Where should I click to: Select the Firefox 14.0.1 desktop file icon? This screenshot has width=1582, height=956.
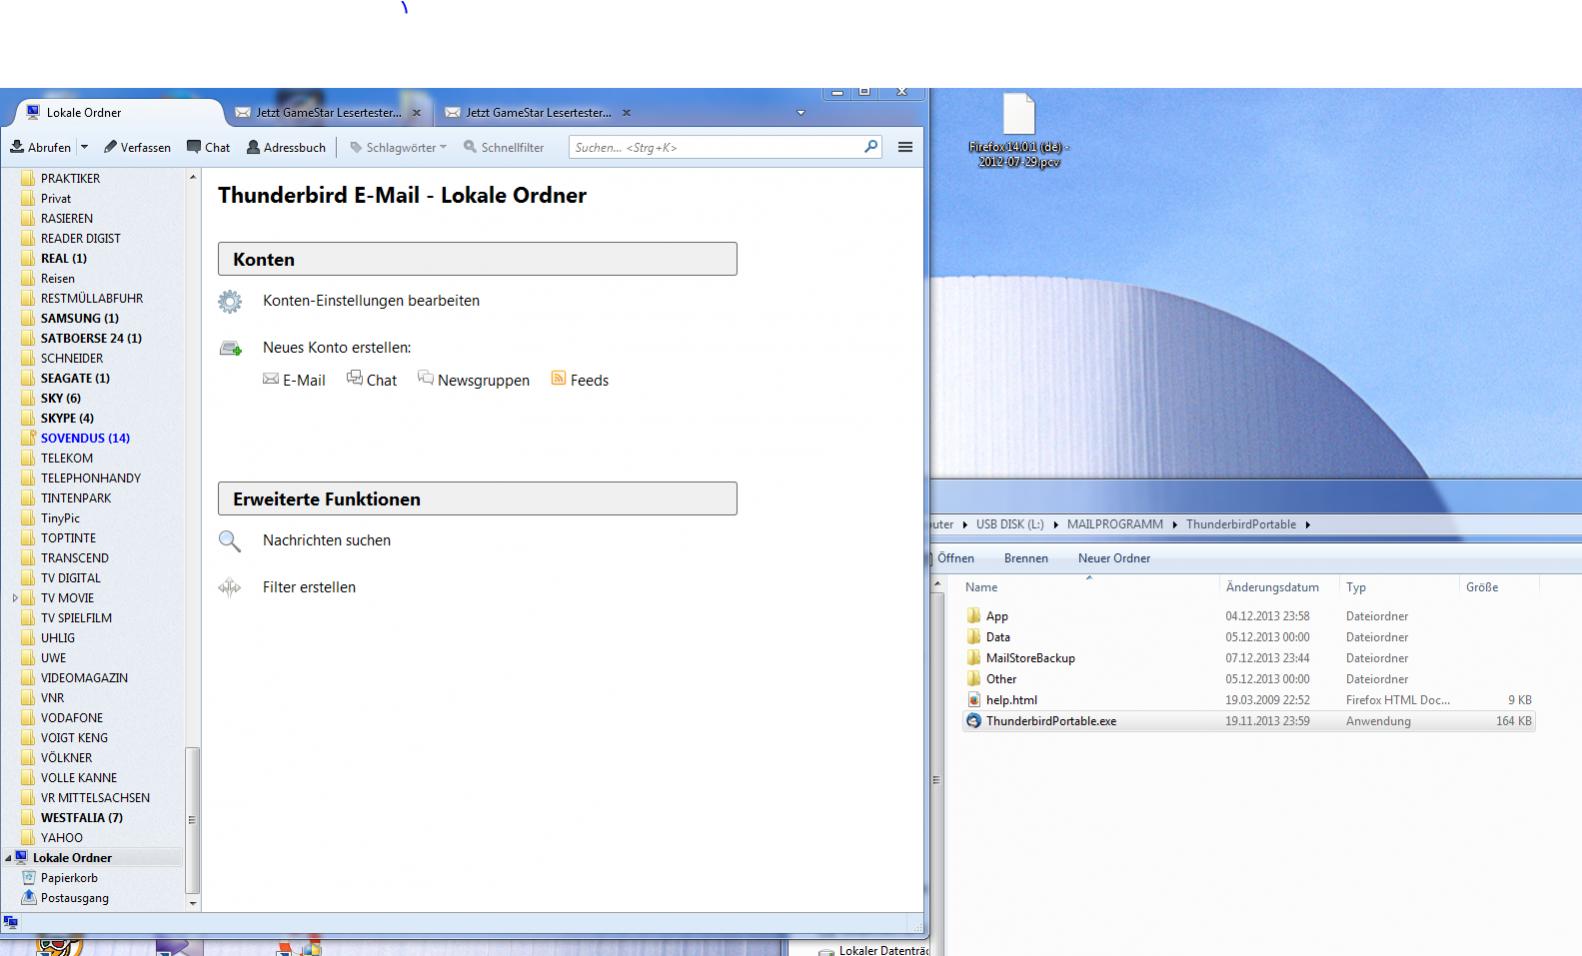click(1018, 130)
